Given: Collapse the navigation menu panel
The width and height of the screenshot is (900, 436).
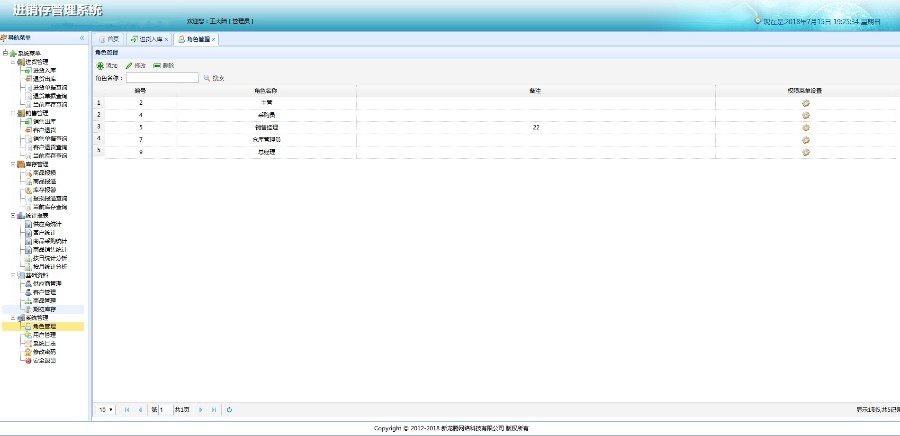Looking at the screenshot, I should click(x=82, y=38).
